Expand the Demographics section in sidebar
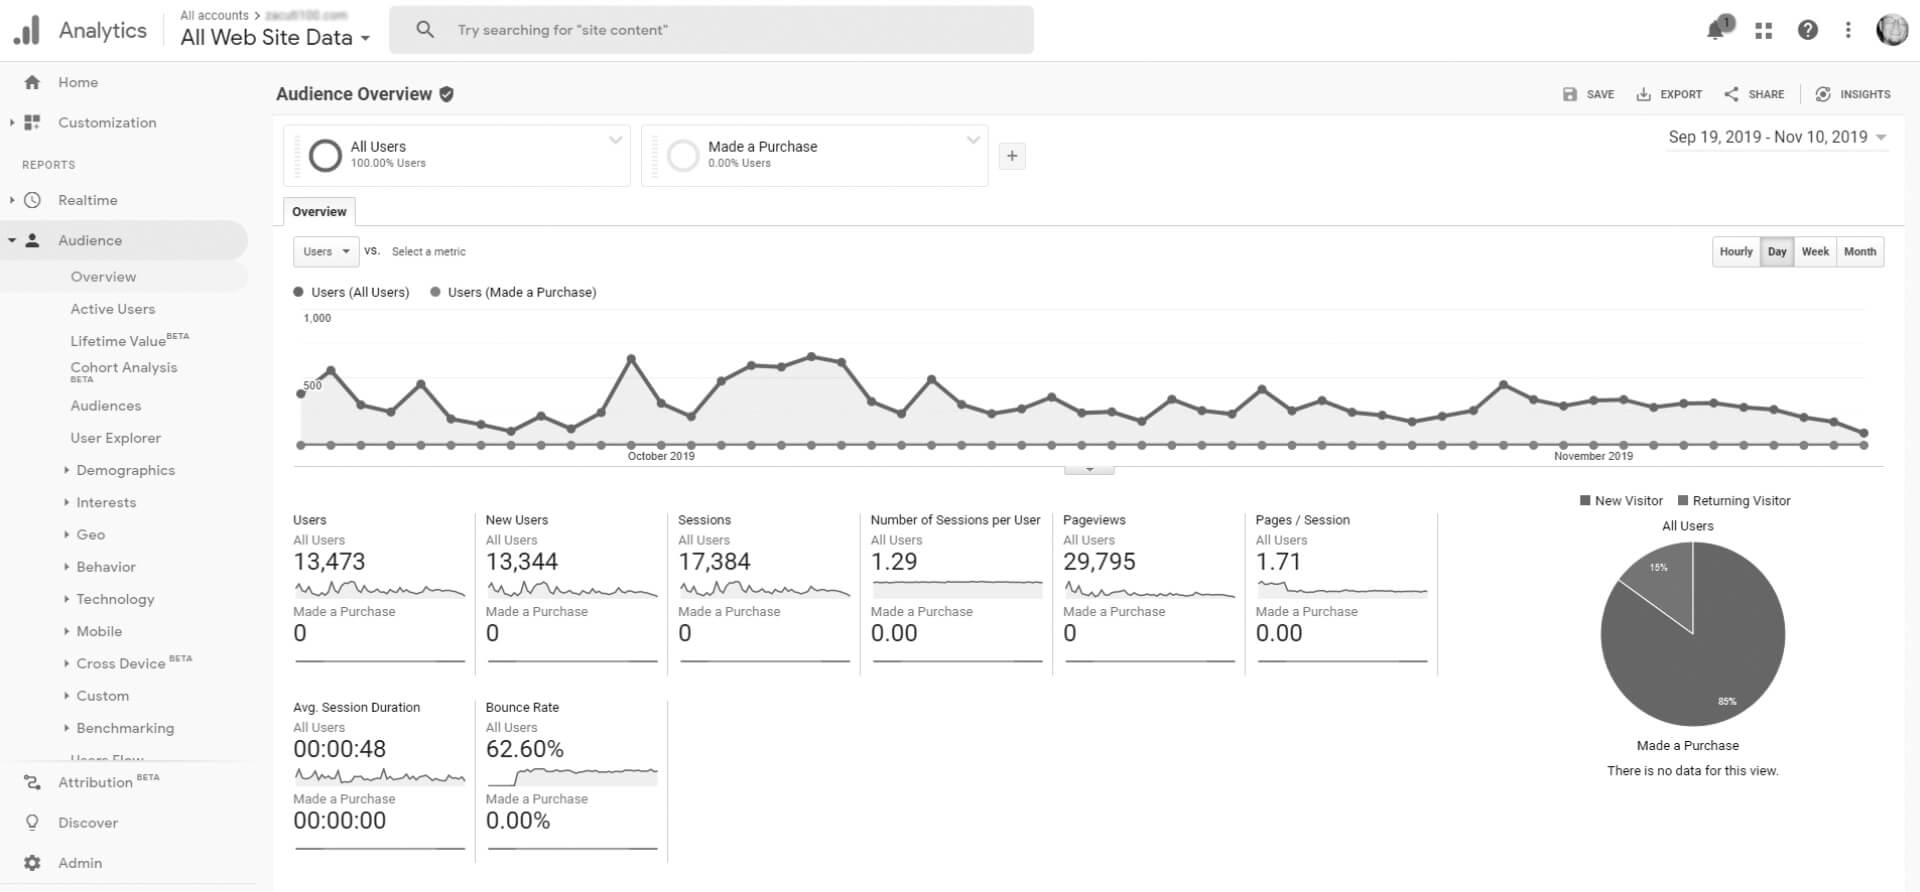Image resolution: width=1920 pixels, height=892 pixels. (x=125, y=470)
